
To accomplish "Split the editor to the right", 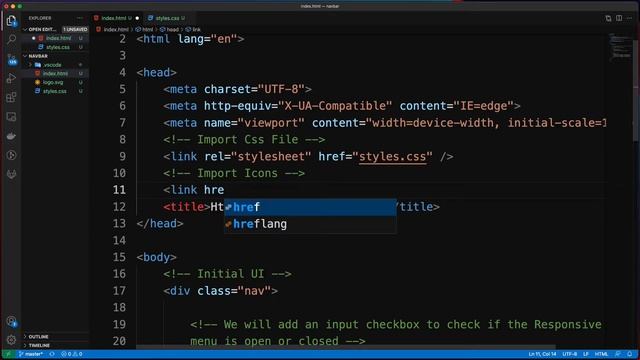I will coord(619,18).
